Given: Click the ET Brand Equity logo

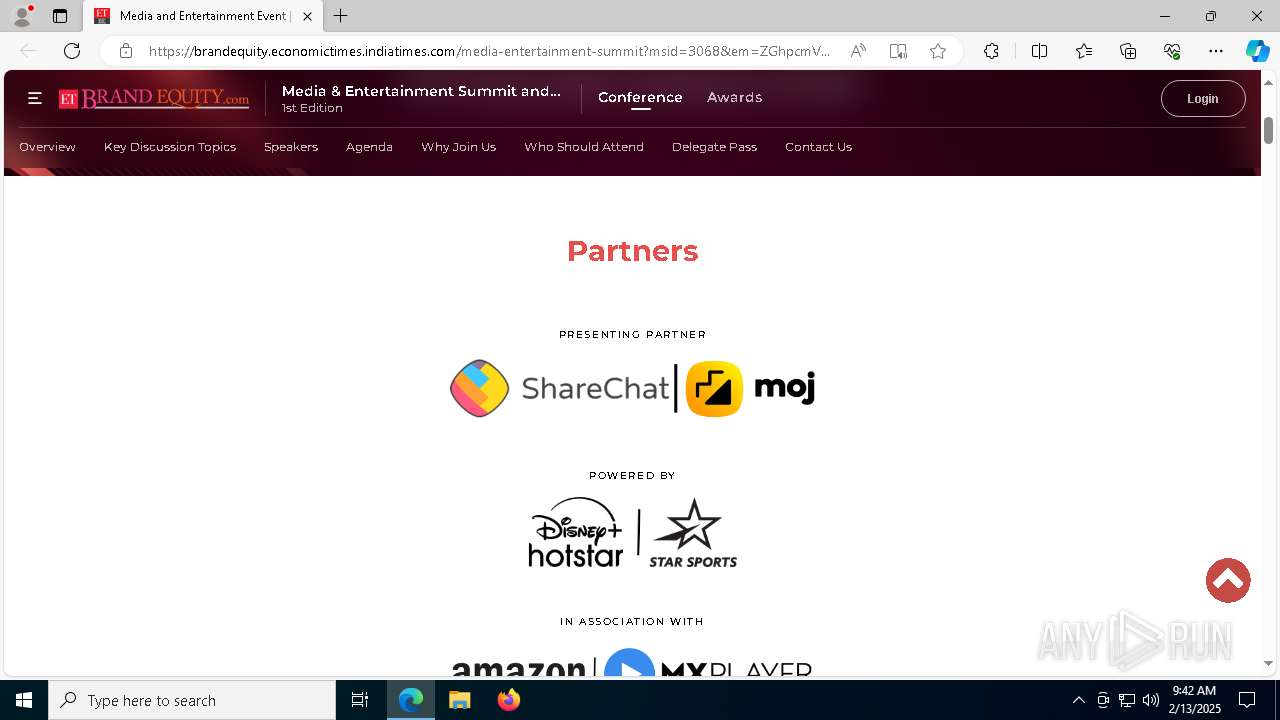Looking at the screenshot, I should (x=154, y=98).
